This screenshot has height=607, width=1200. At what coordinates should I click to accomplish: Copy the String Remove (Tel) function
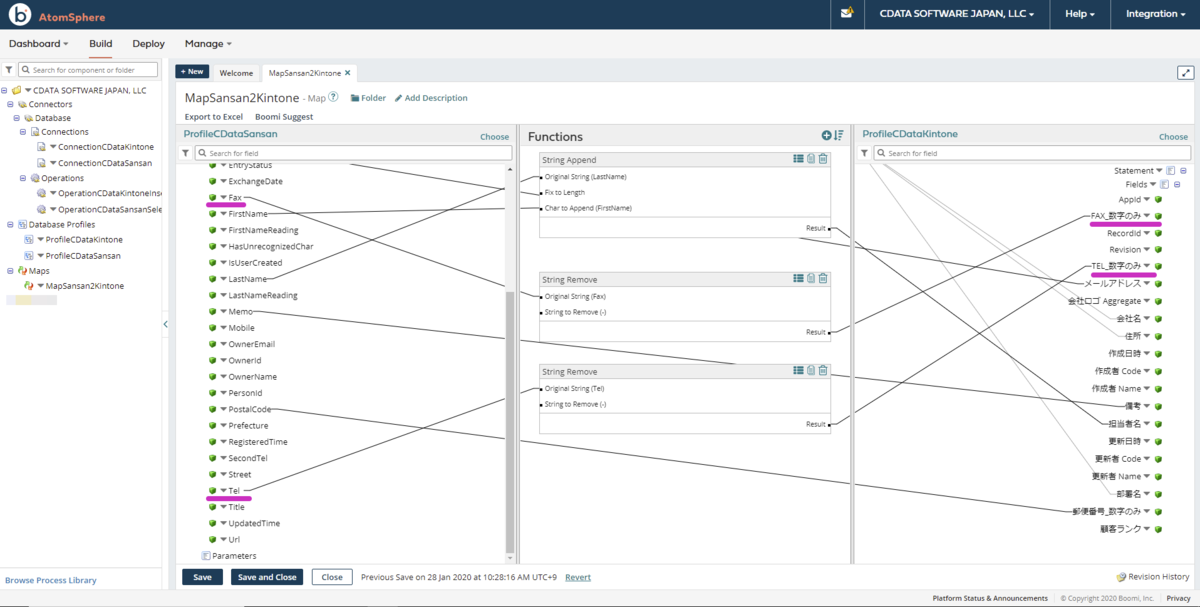(811, 370)
